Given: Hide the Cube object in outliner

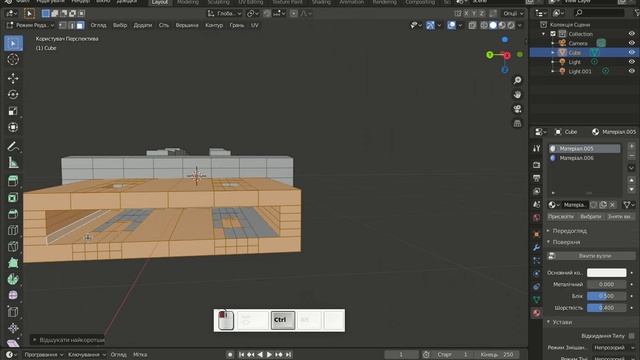Looking at the screenshot, I should 631,52.
